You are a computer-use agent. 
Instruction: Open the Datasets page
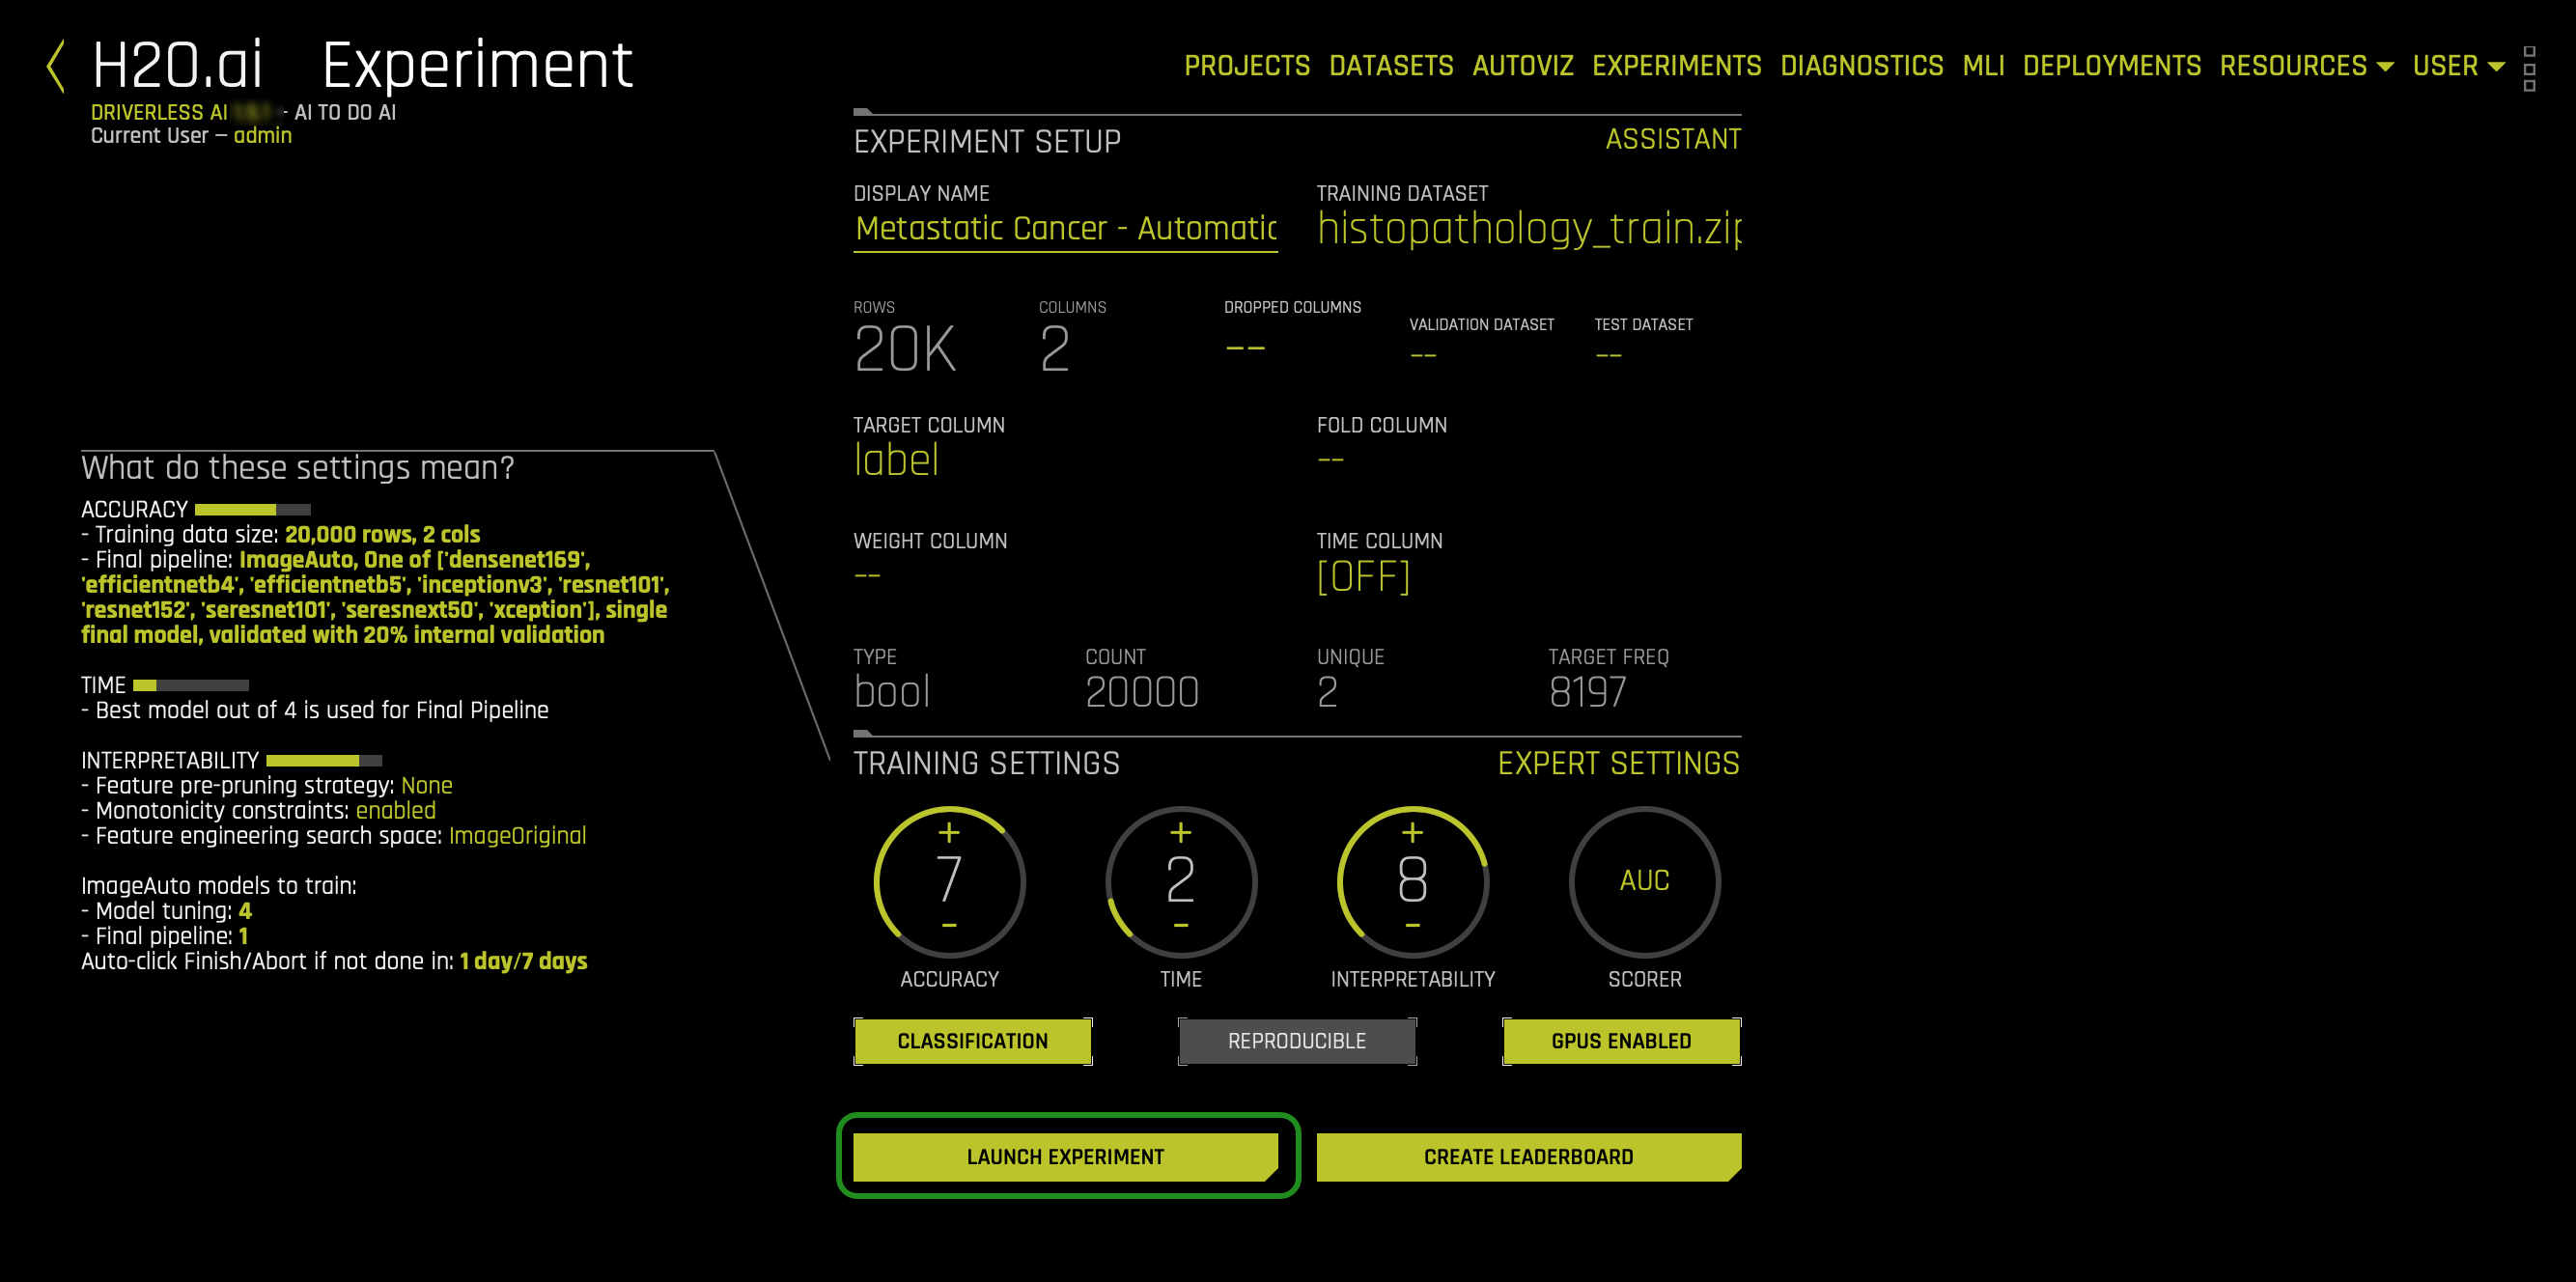coord(1391,66)
